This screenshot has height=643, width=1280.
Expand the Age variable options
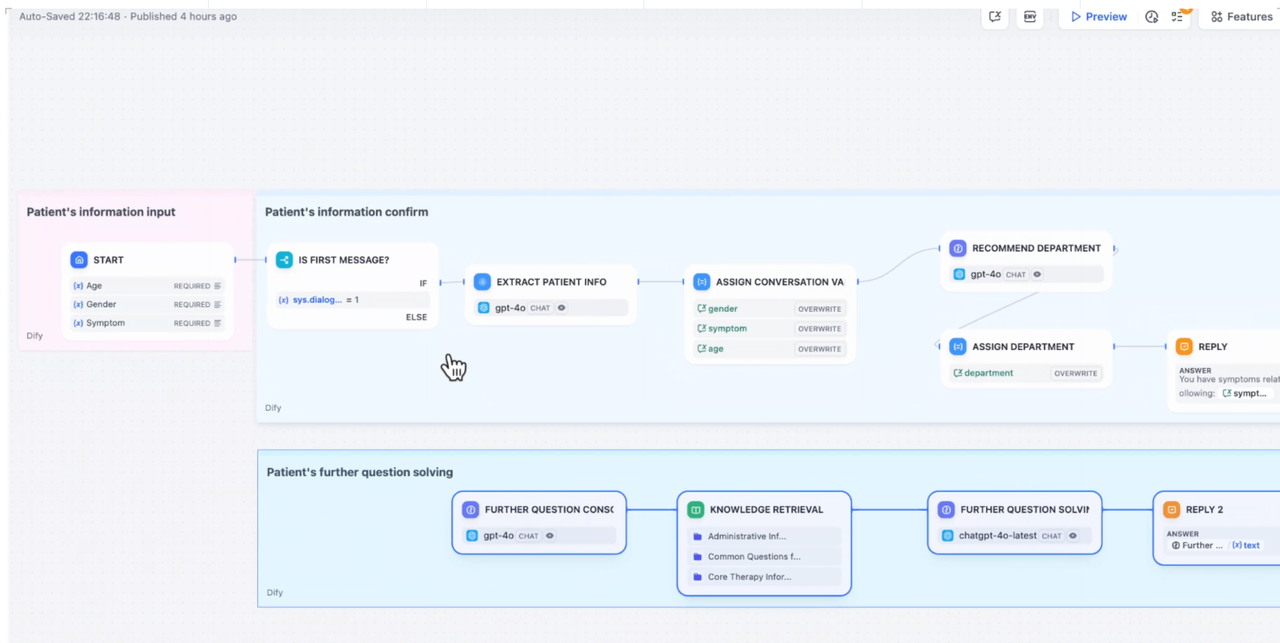point(217,286)
